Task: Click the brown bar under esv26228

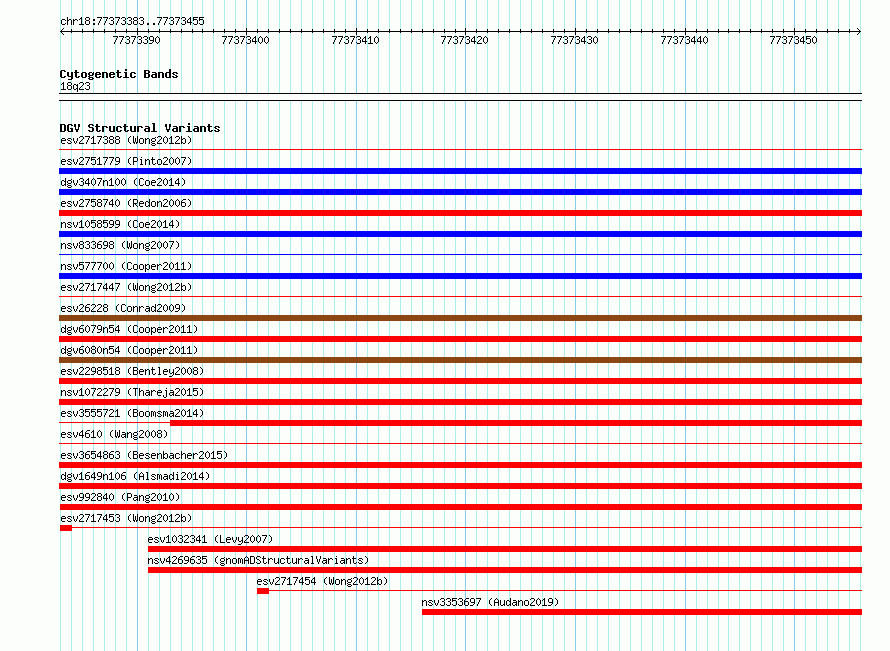Action: click(460, 318)
